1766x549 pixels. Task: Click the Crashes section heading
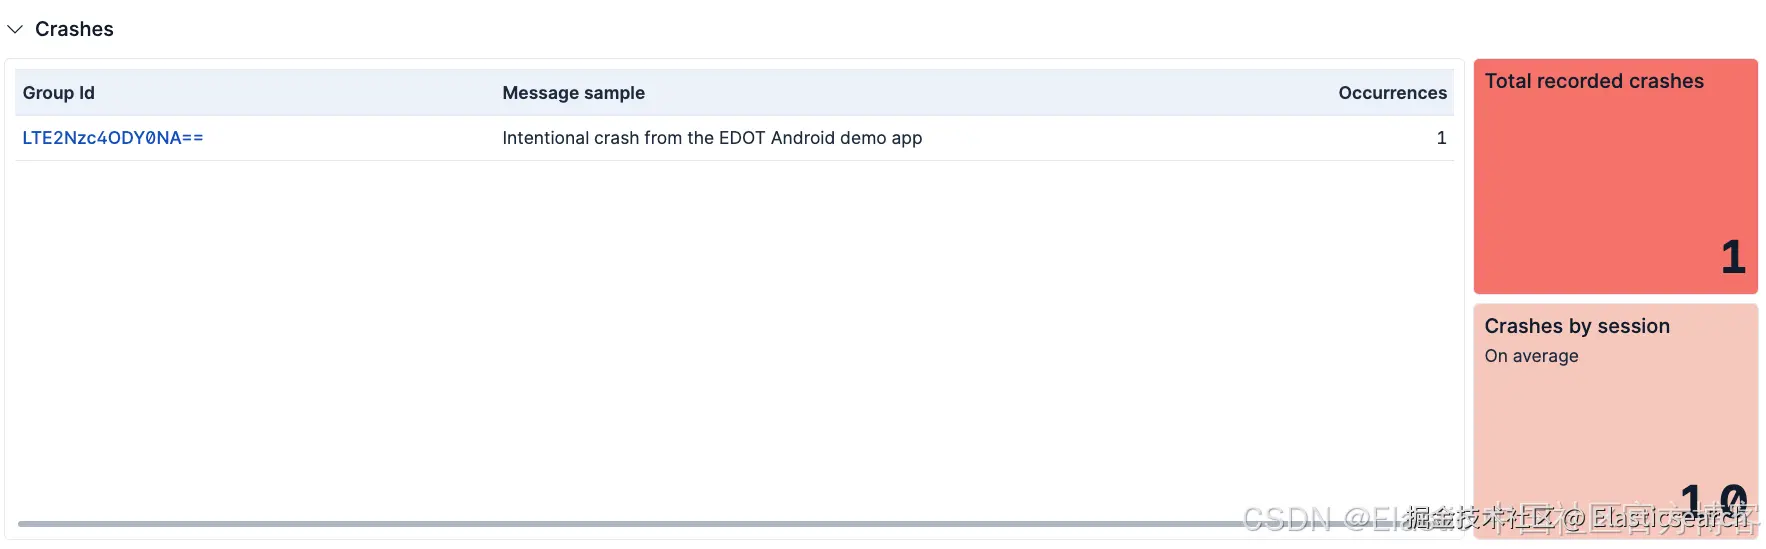74,29
